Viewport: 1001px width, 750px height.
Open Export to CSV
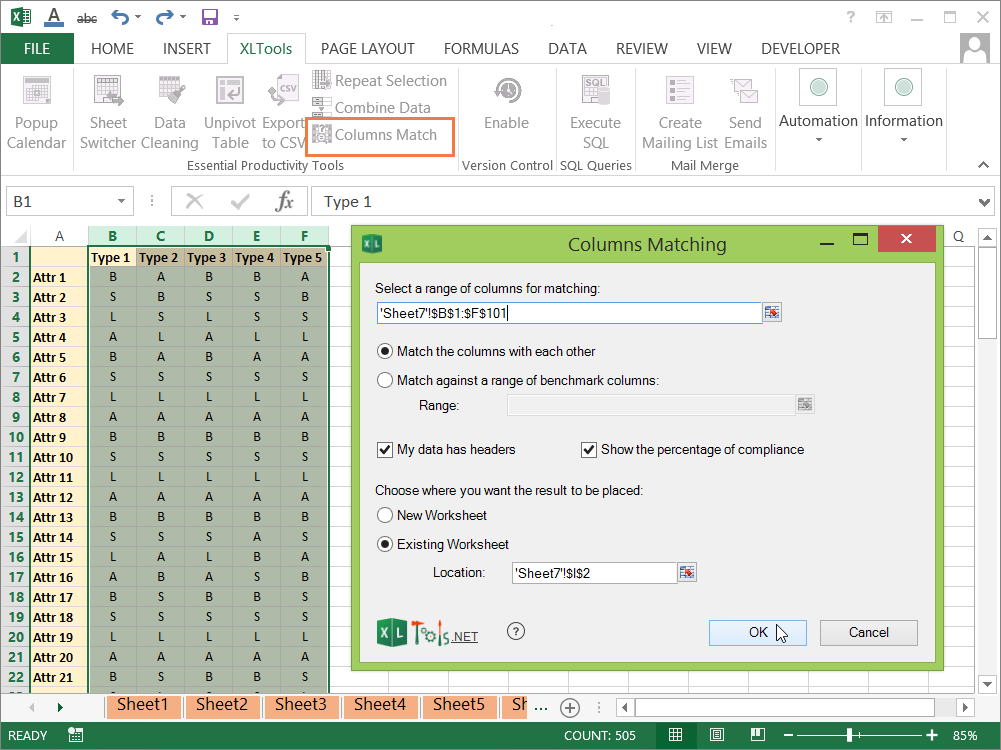[283, 112]
